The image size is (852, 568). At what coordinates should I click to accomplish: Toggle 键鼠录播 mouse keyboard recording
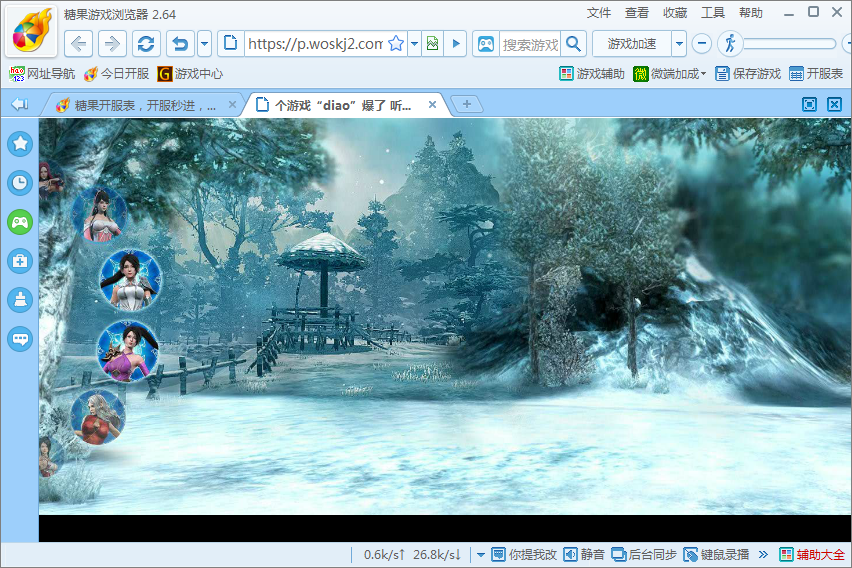(x=716, y=554)
